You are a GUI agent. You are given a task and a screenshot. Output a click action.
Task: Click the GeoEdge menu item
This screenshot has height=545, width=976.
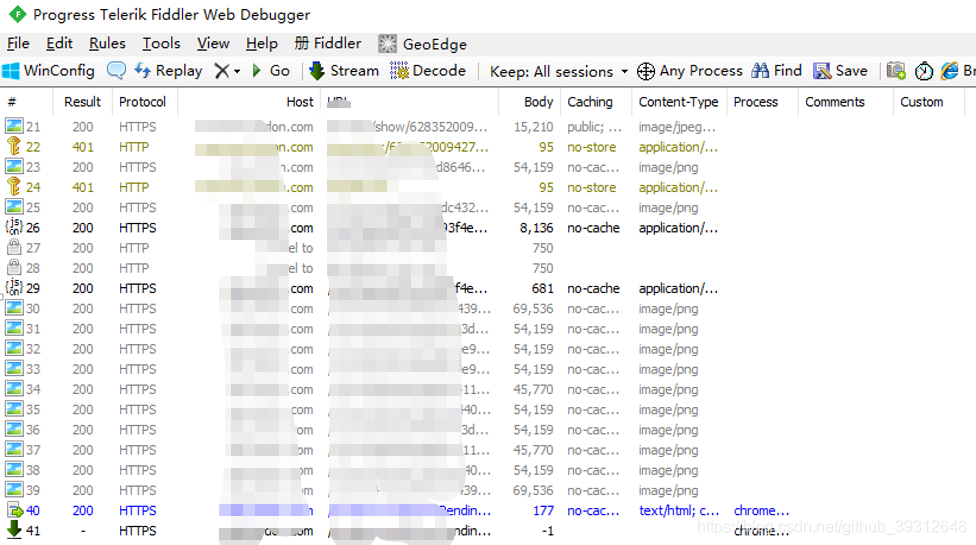click(x=423, y=44)
